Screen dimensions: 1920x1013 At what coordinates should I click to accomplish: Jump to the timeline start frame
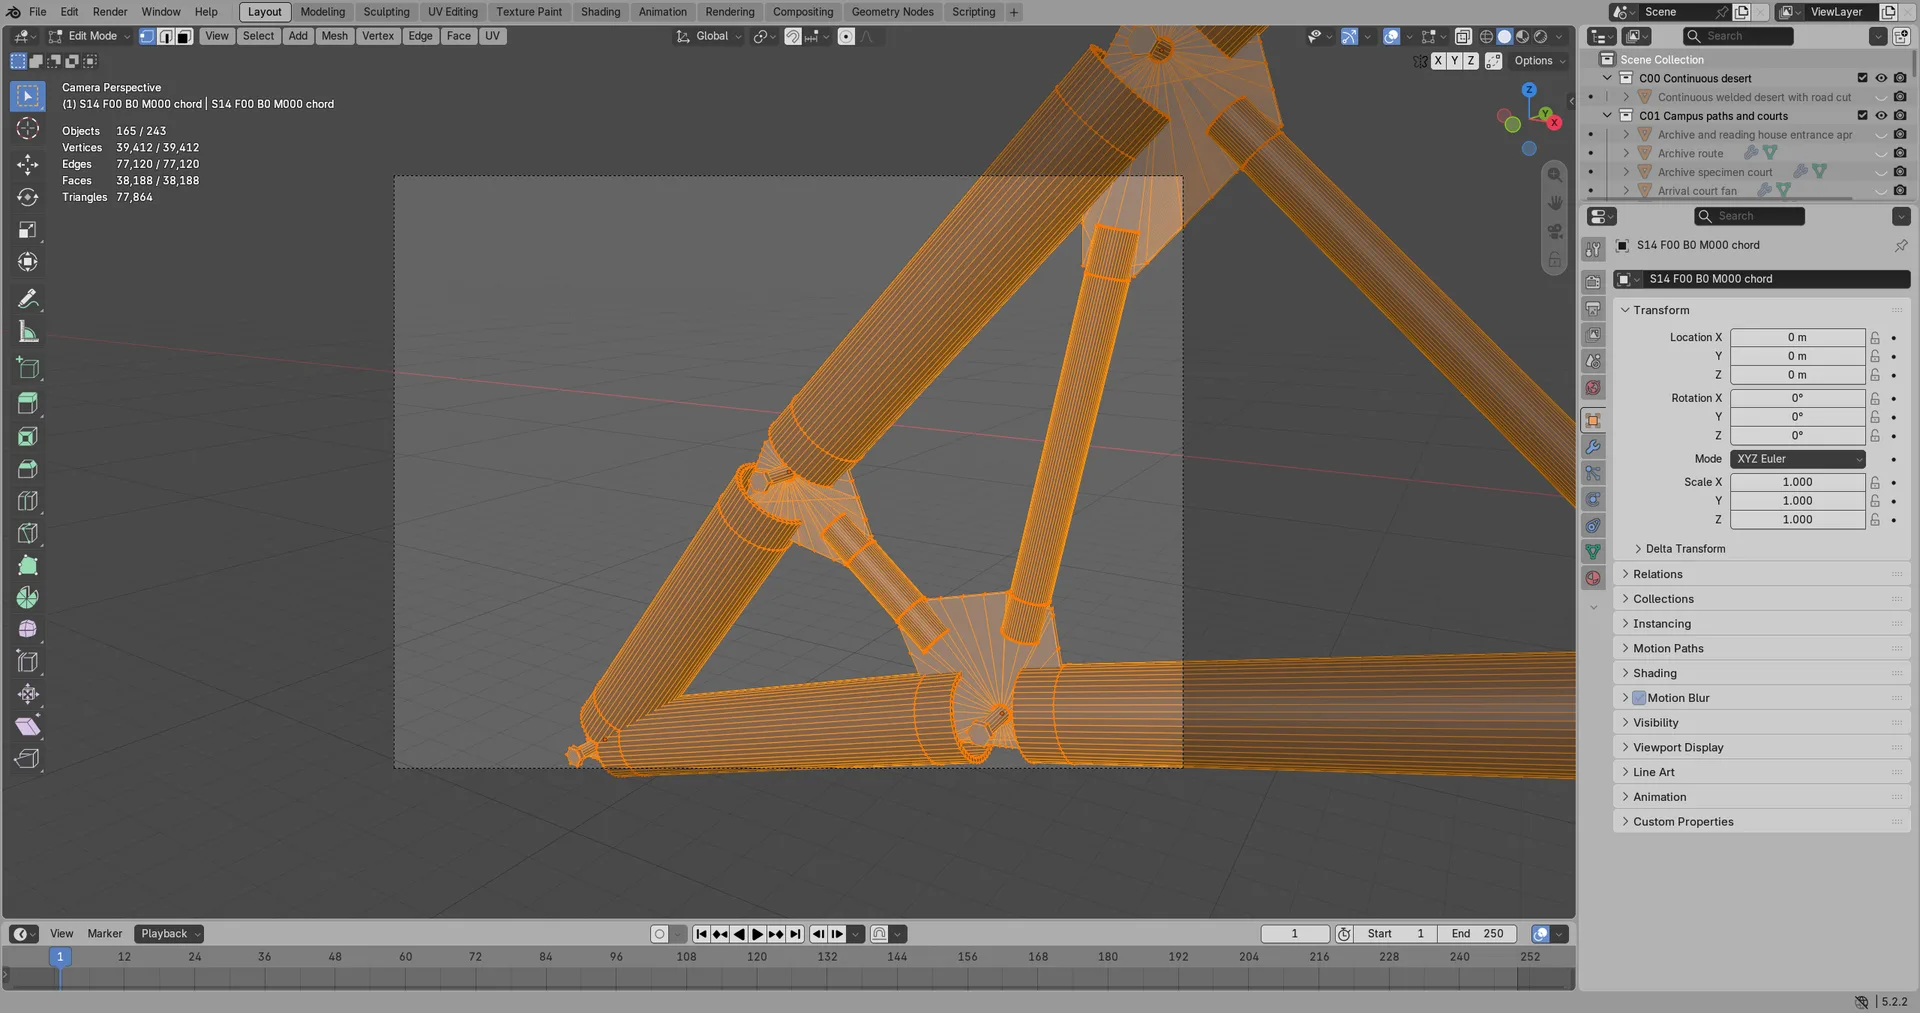pyautogui.click(x=702, y=934)
